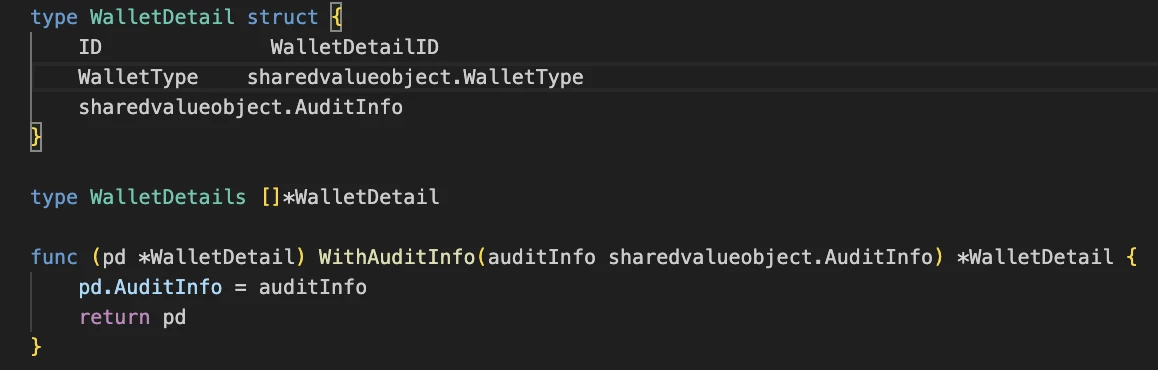Click the return keyword
Viewport: 1158px width, 370px height.
[x=114, y=318]
